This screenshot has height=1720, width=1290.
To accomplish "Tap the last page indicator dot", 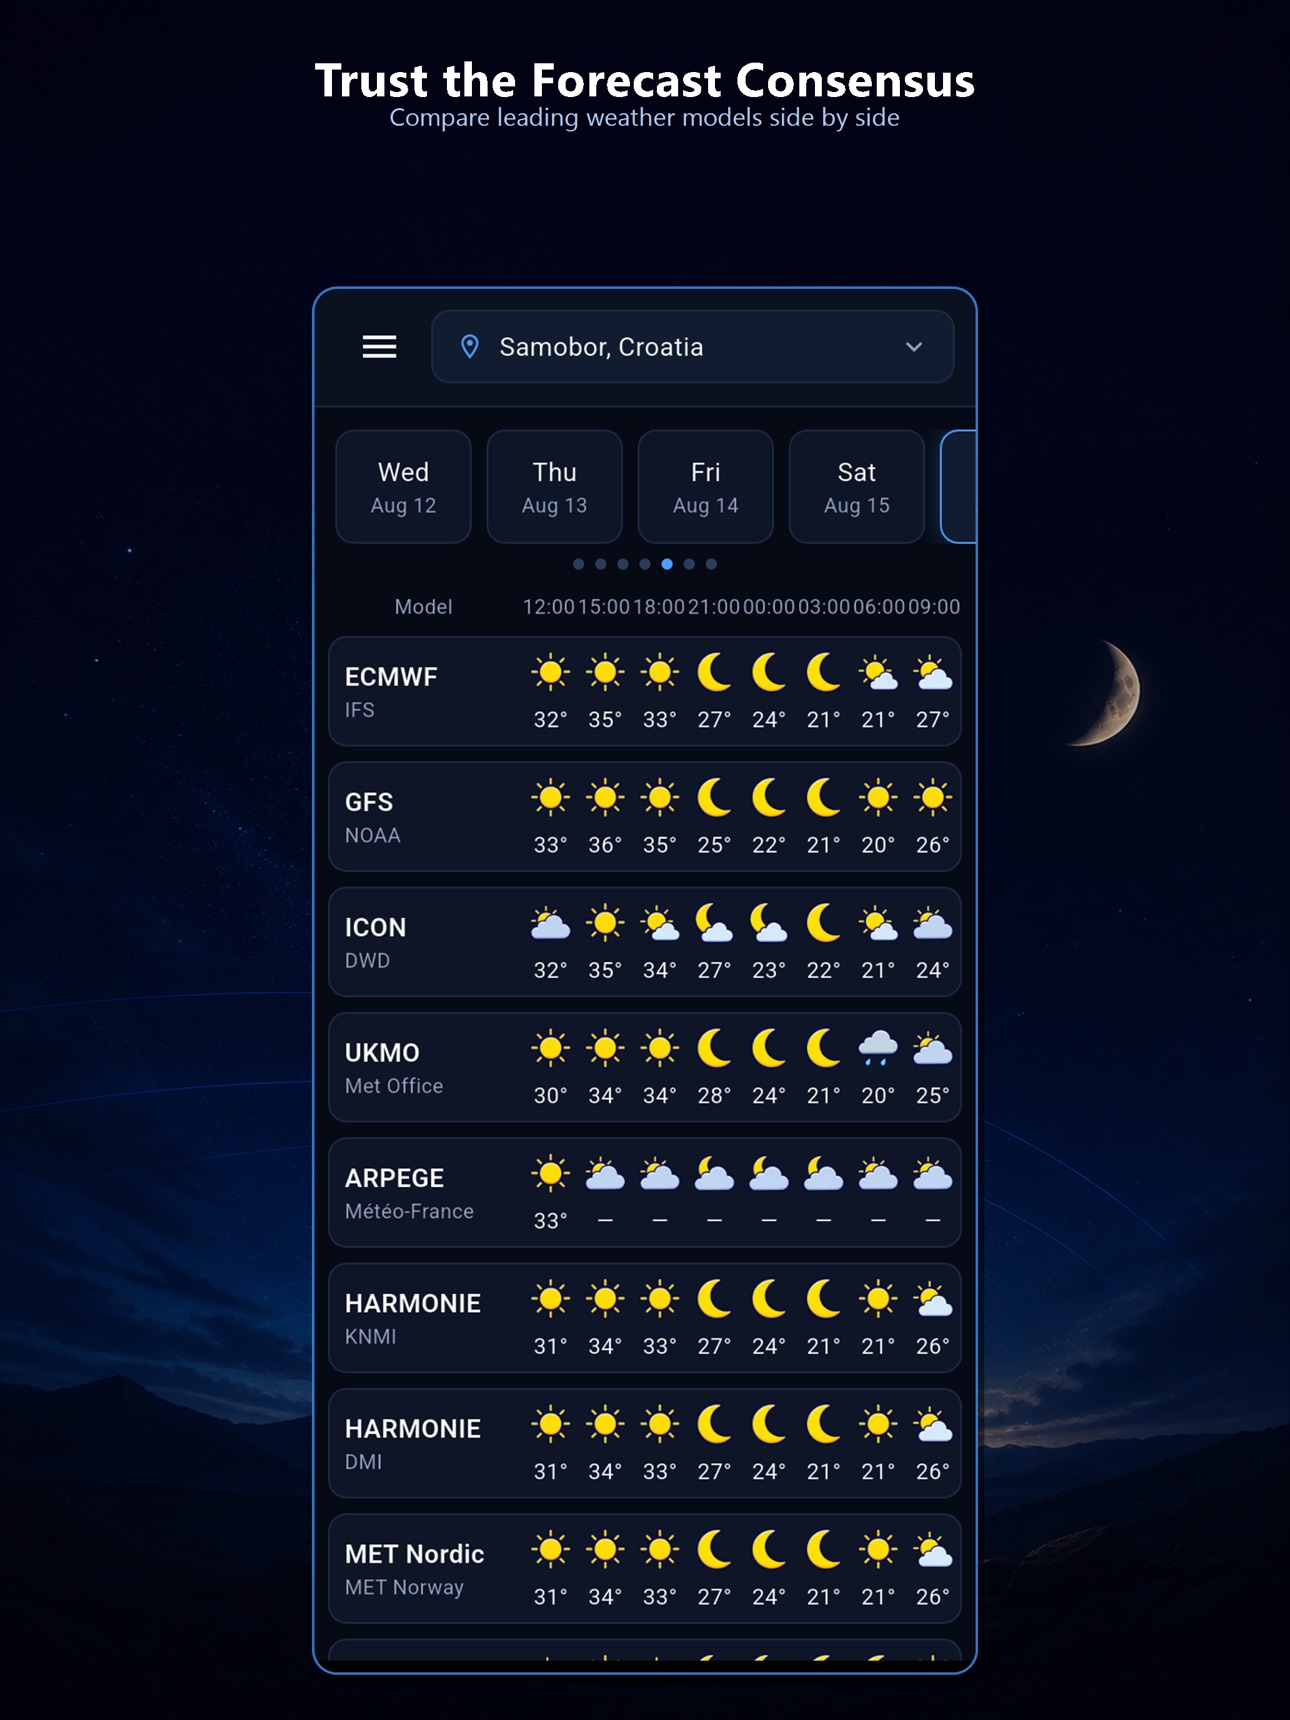I will [711, 564].
